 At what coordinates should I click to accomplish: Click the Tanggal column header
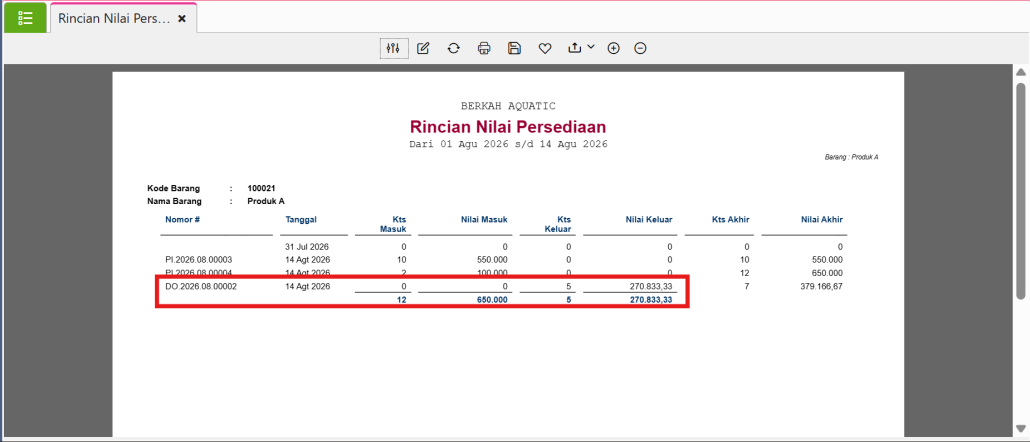301,219
